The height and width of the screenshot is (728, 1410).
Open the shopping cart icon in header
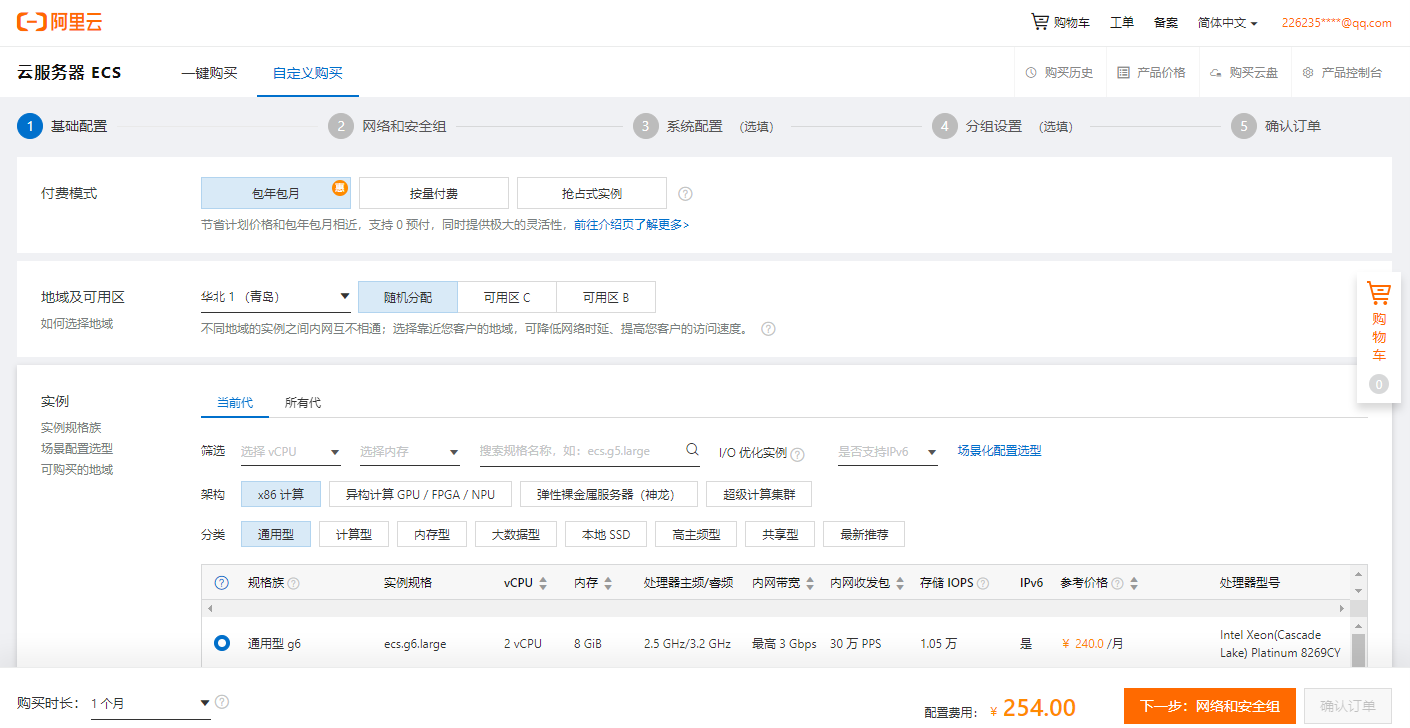click(1040, 22)
